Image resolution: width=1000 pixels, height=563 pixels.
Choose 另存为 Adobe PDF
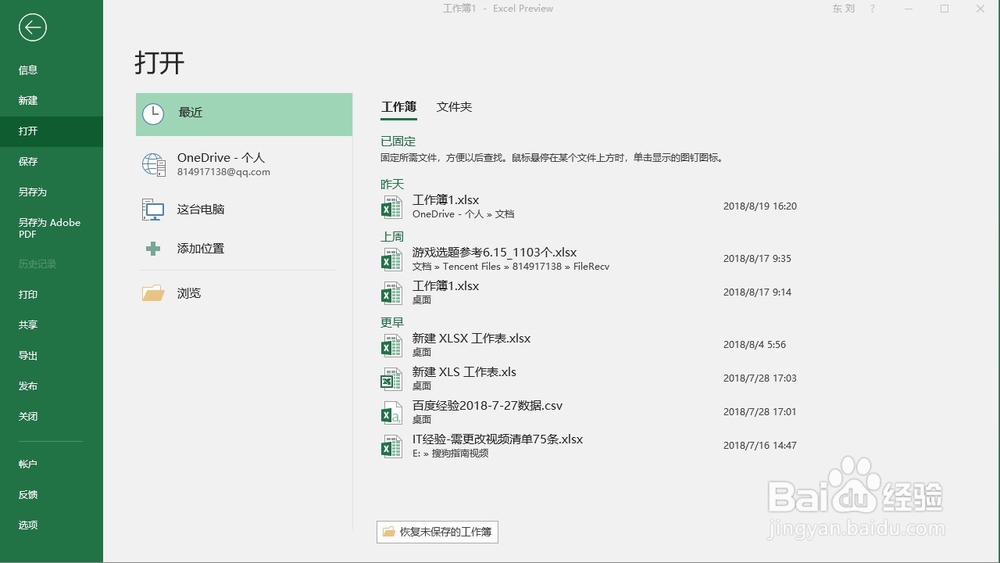[x=49, y=228]
